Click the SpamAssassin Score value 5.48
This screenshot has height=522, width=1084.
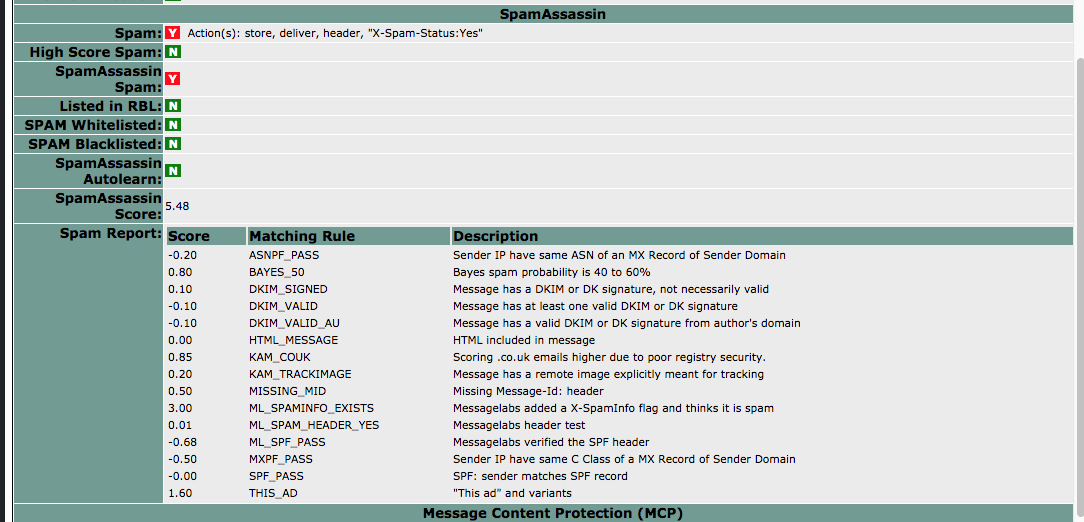[x=177, y=206]
